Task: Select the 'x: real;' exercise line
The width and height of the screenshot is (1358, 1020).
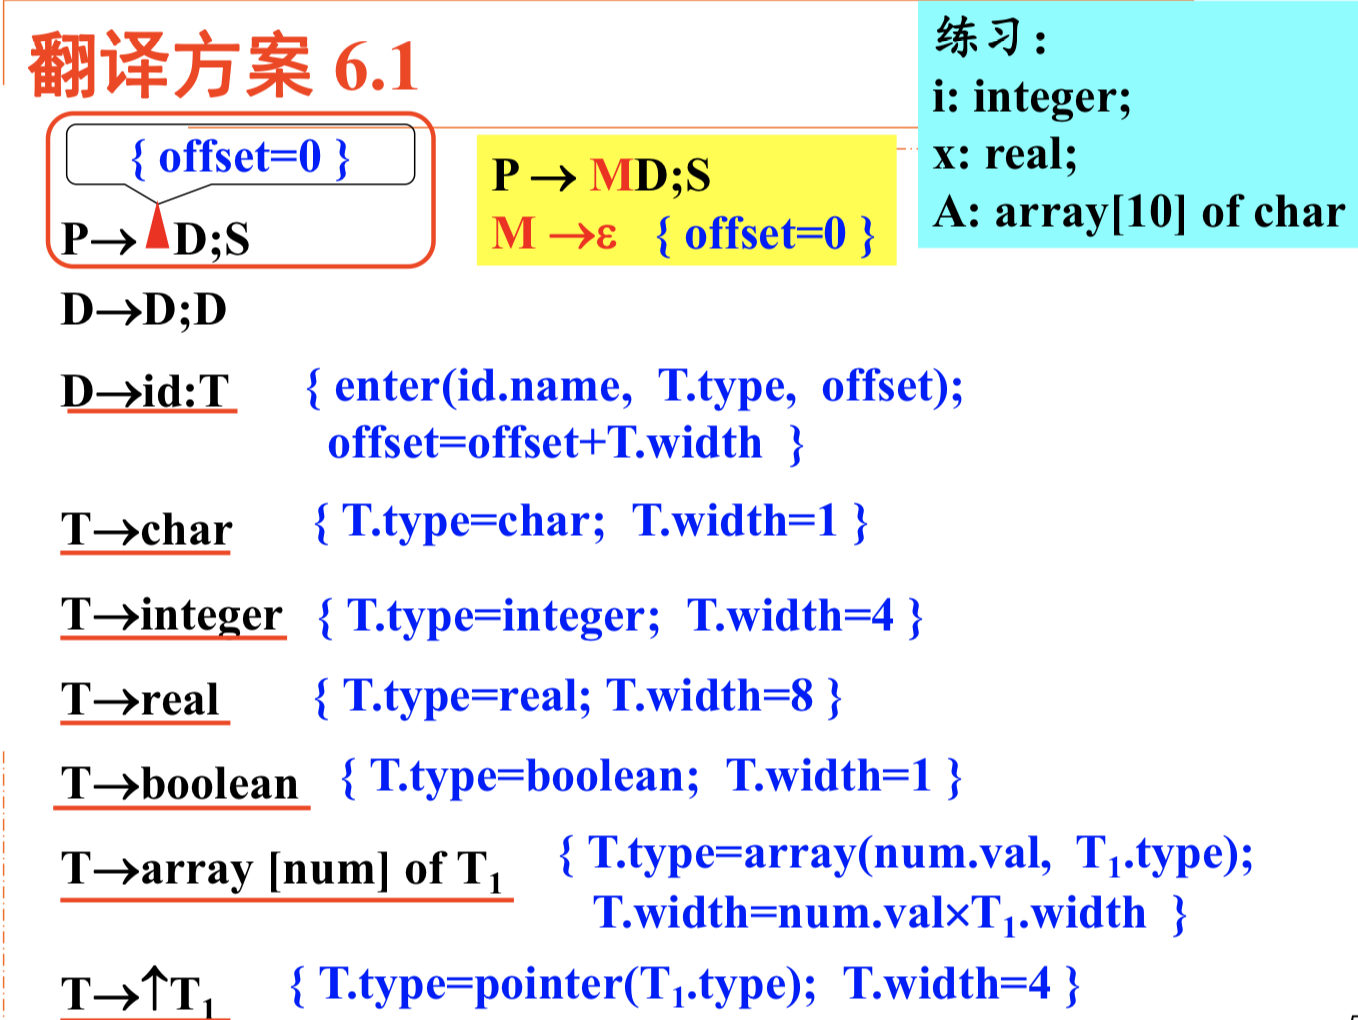Action: pos(1004,154)
